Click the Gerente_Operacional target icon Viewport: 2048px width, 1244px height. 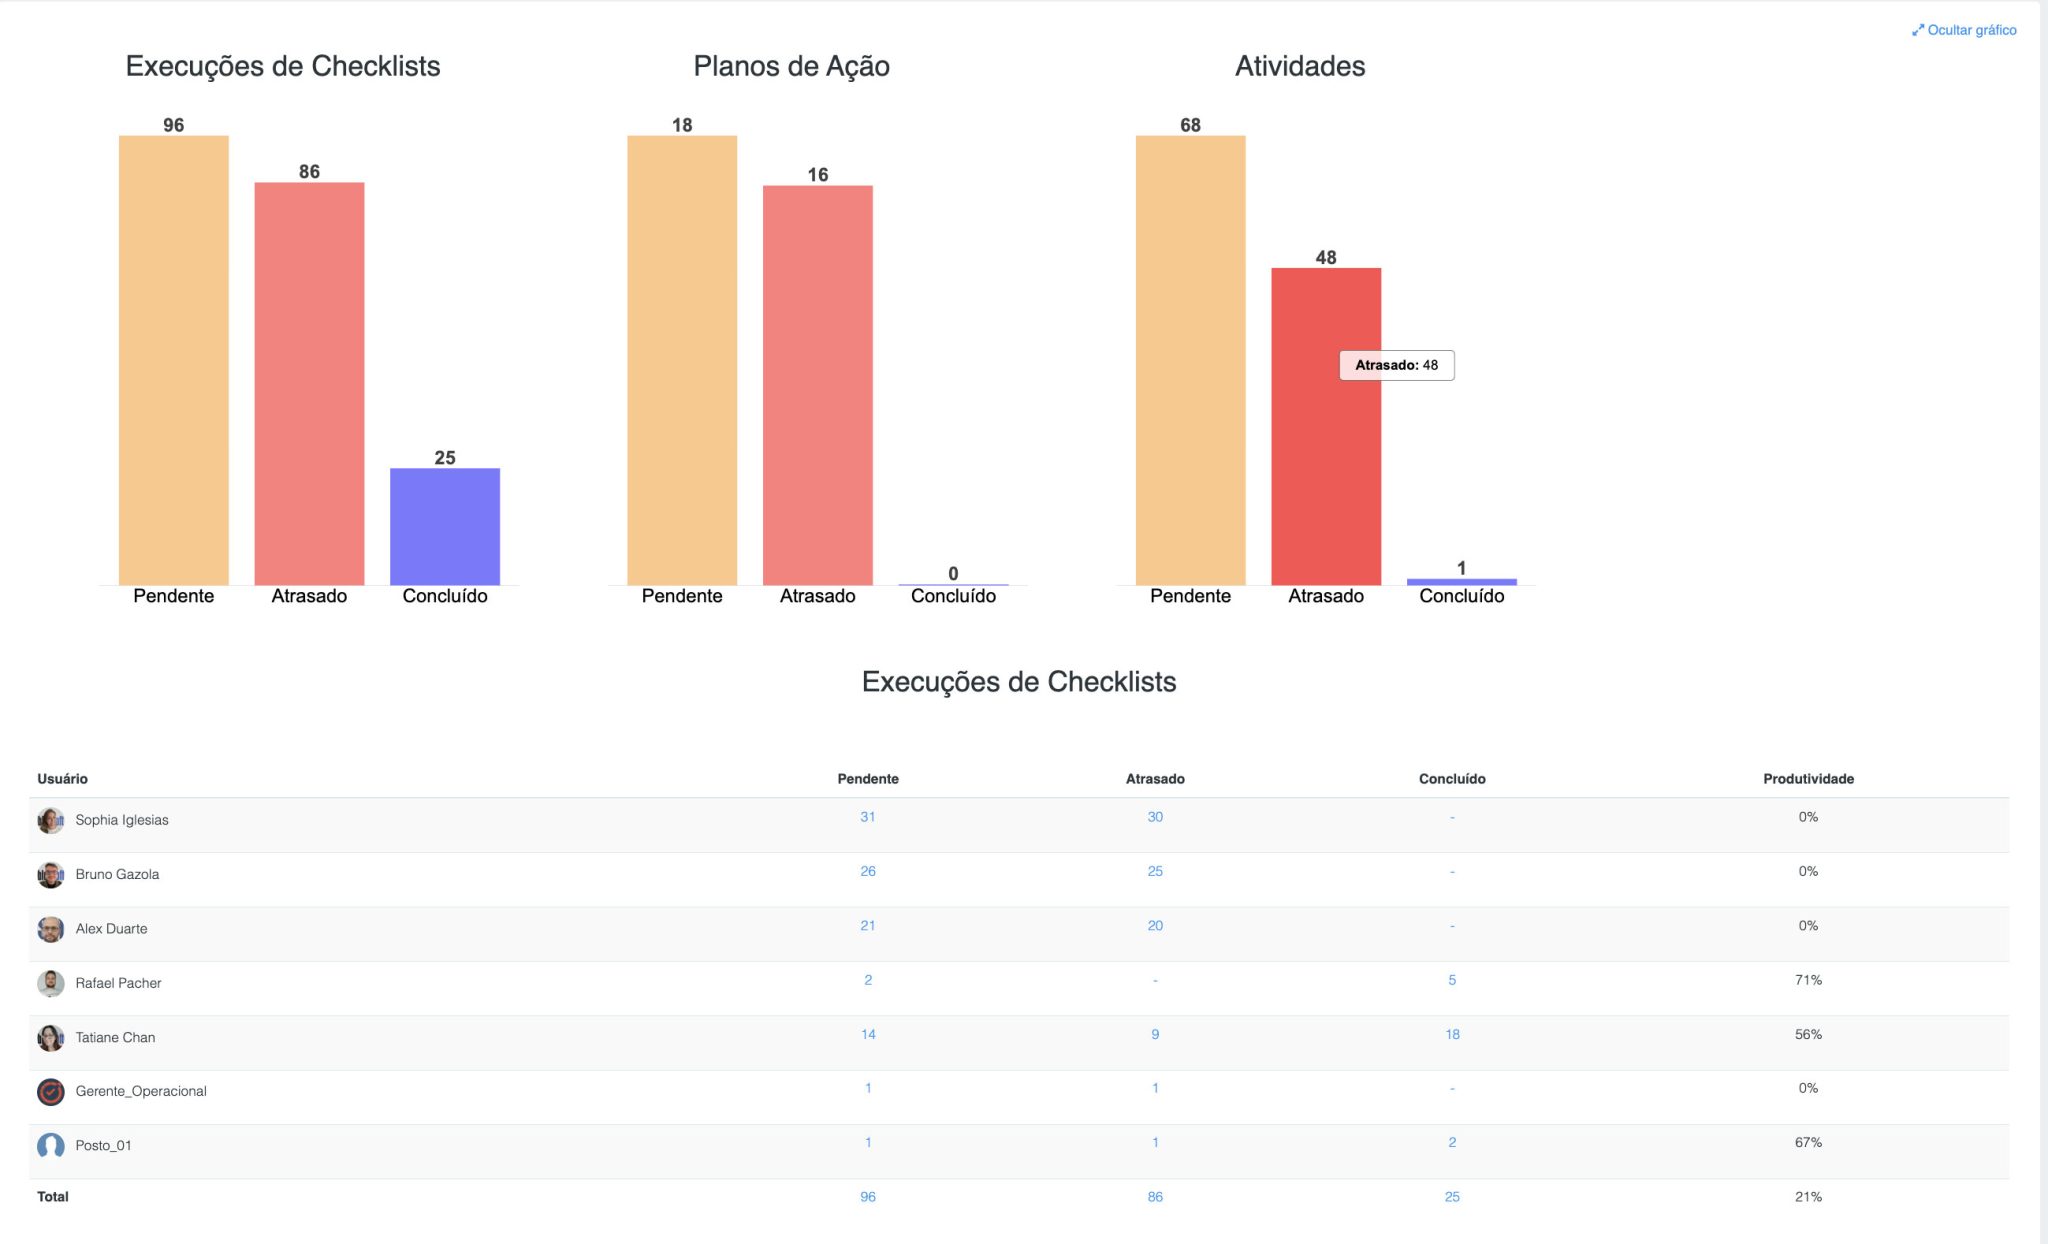pos(51,1092)
